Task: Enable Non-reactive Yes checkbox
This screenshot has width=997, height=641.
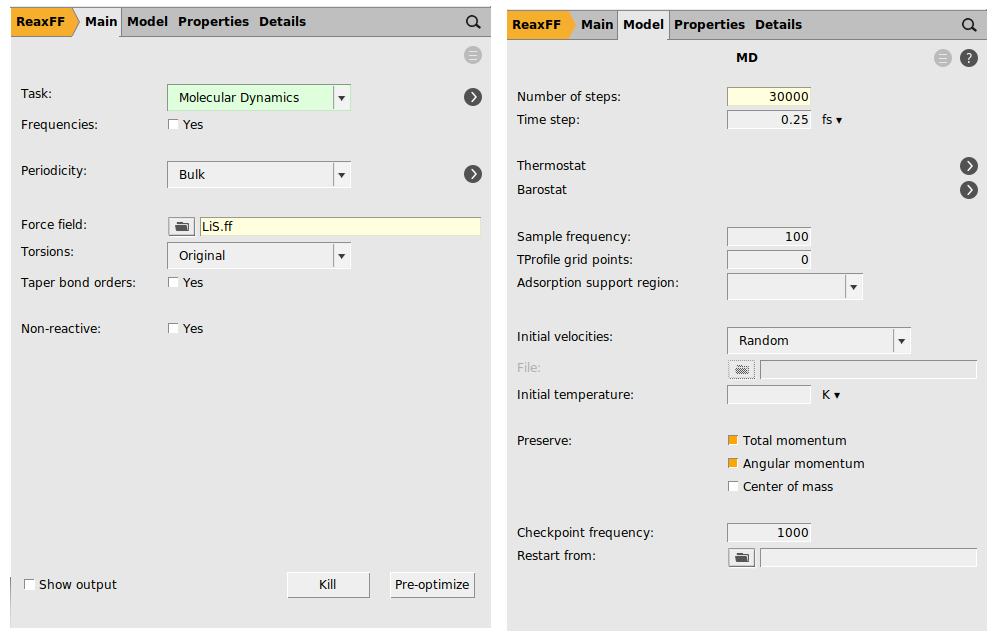Action: coord(173,328)
